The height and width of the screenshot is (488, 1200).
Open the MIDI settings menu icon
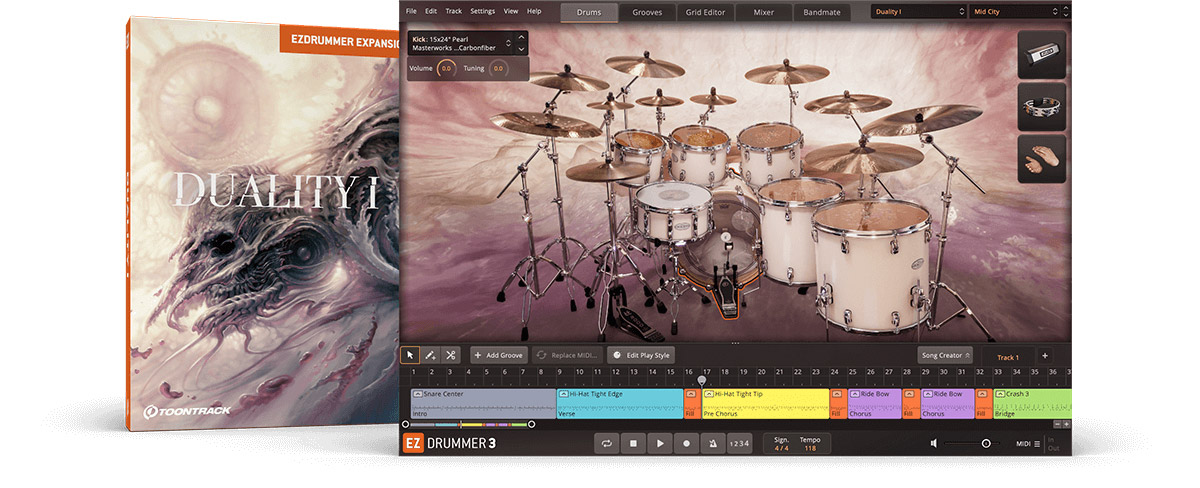[1037, 443]
